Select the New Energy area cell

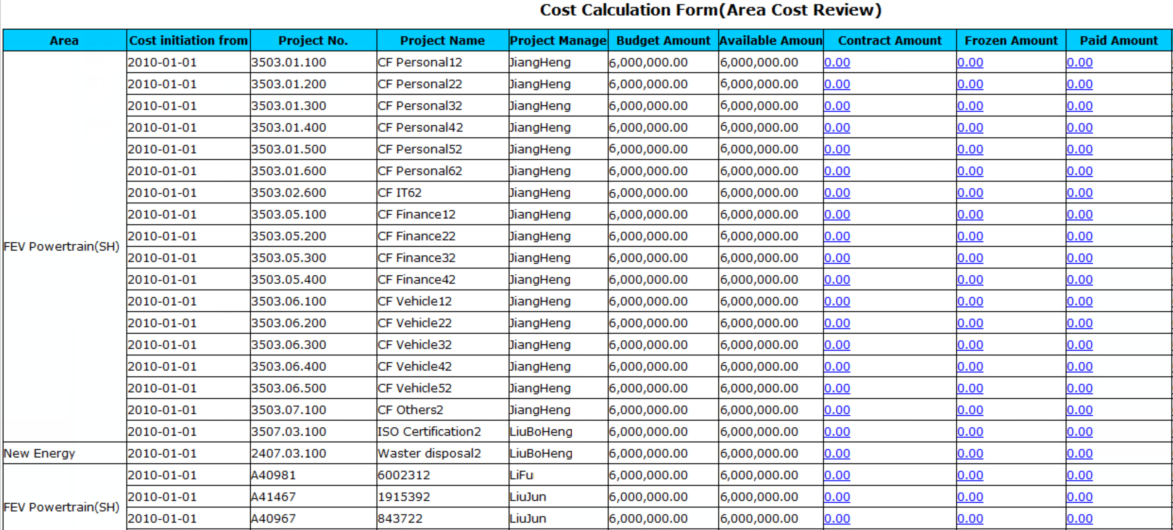tap(40, 454)
